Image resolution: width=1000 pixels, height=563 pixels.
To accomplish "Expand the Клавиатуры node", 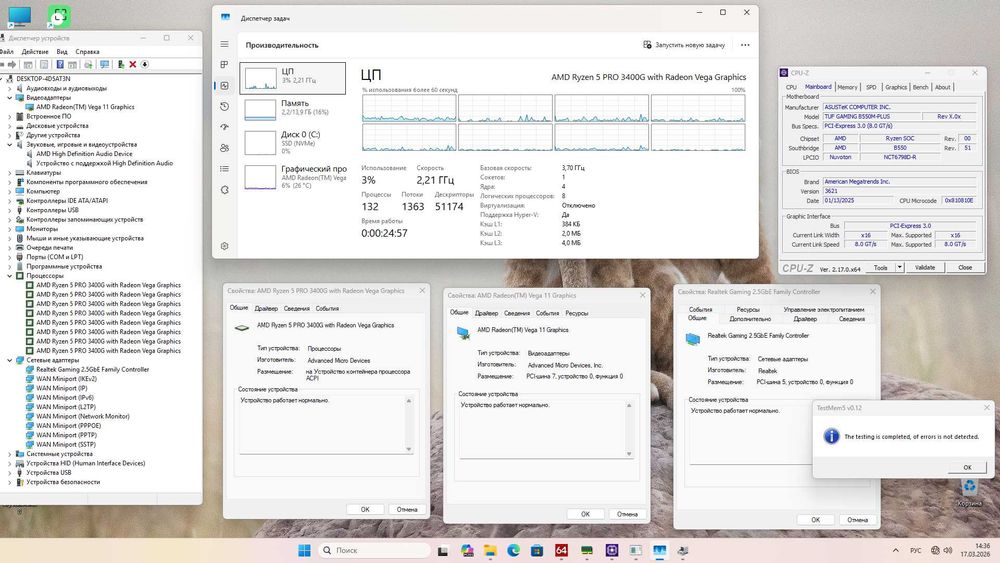I will [10, 173].
